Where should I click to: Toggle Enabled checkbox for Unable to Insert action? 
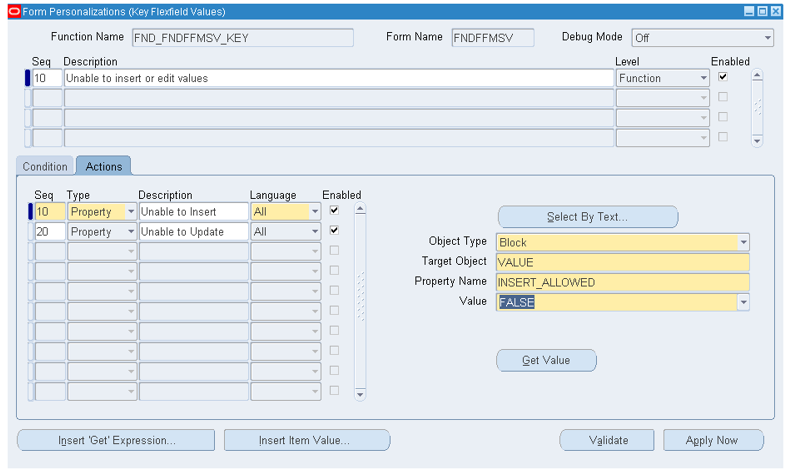click(x=334, y=210)
